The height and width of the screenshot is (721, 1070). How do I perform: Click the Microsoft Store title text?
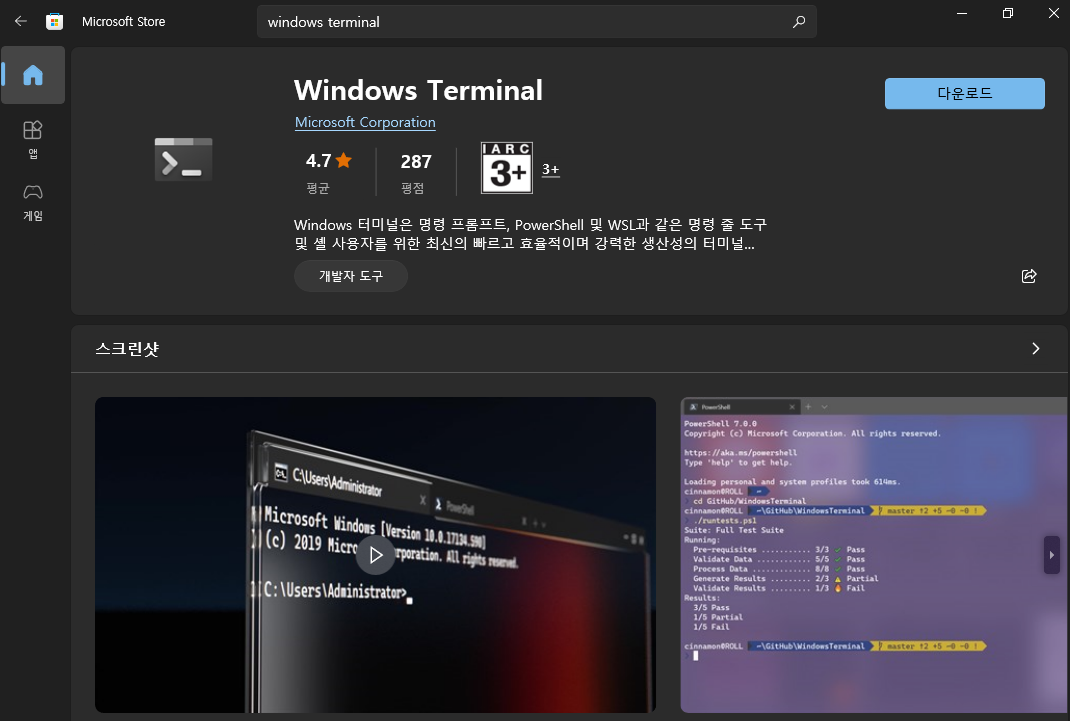pos(124,22)
